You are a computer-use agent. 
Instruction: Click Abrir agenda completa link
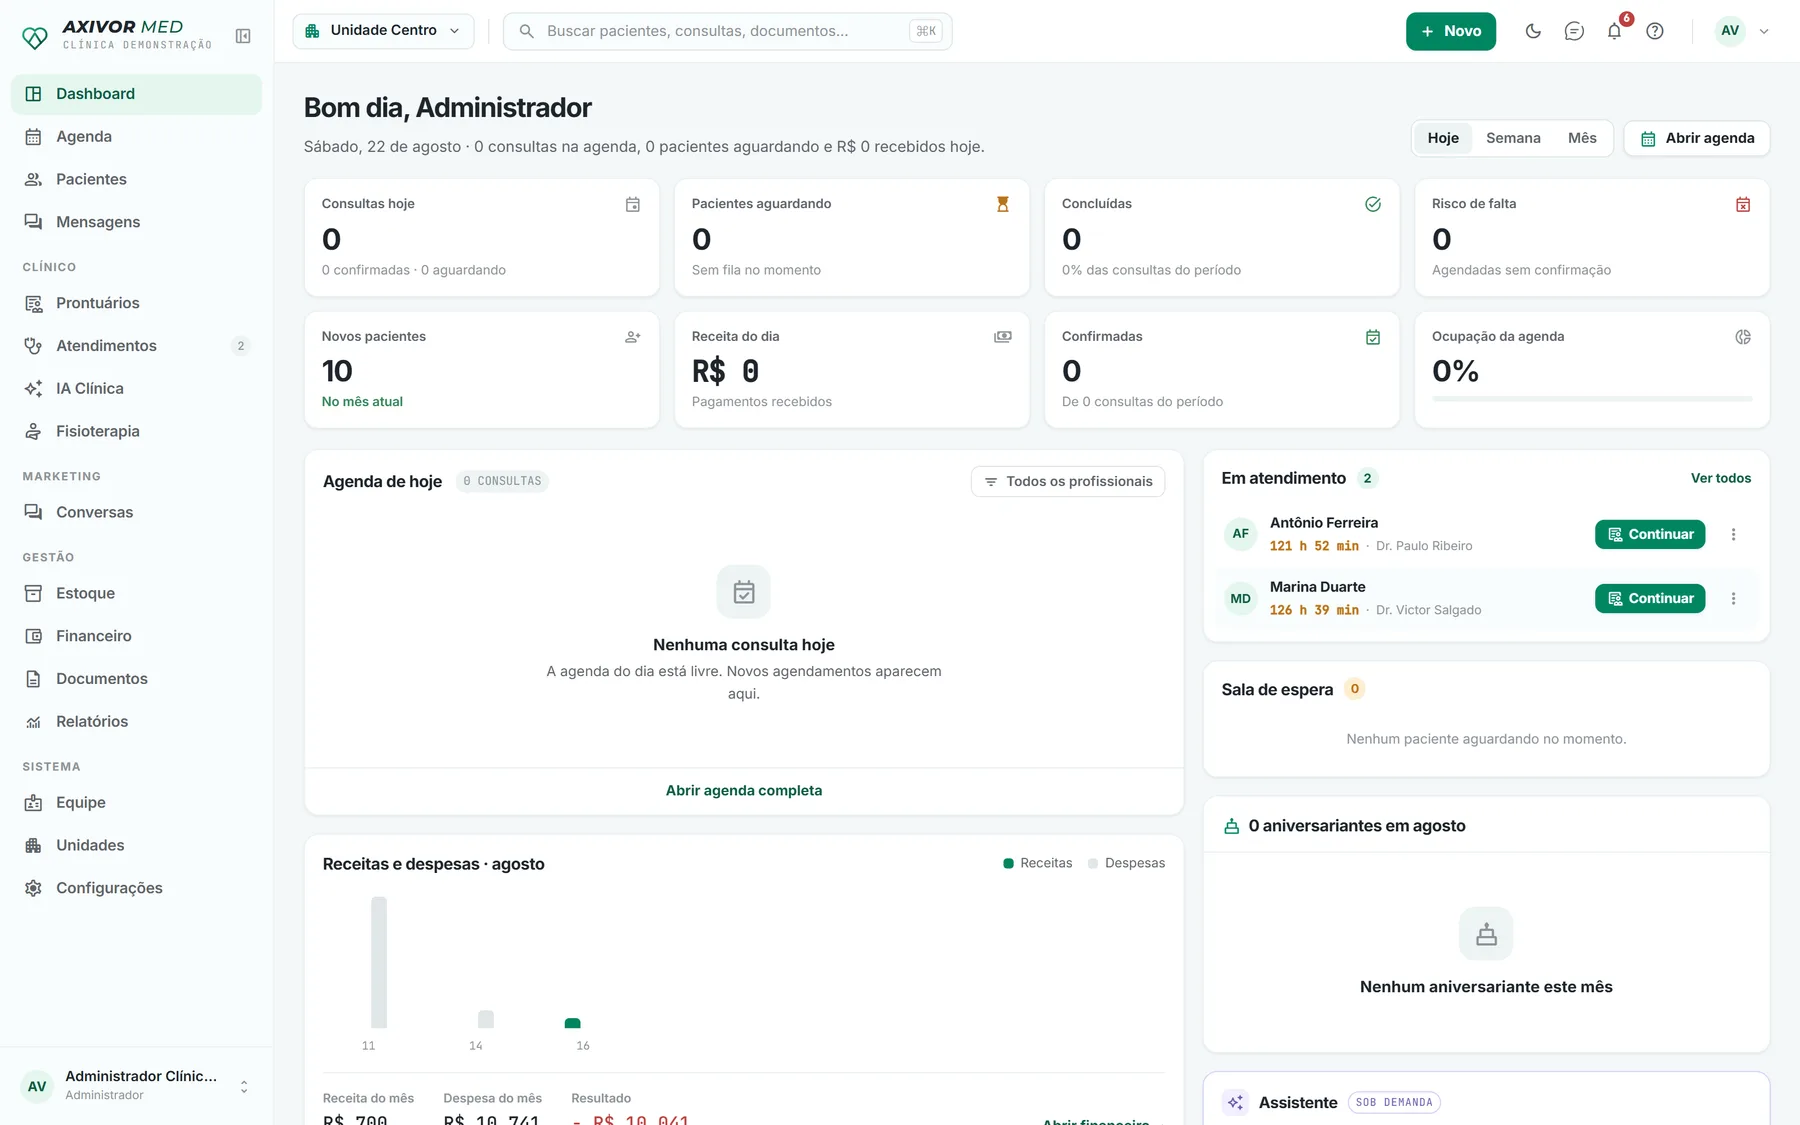(744, 790)
